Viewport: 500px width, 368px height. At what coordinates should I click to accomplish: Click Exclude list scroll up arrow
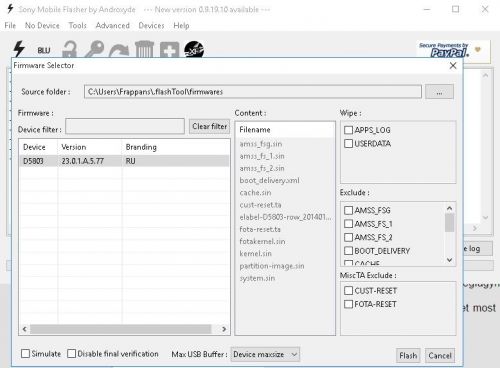[x=449, y=208]
